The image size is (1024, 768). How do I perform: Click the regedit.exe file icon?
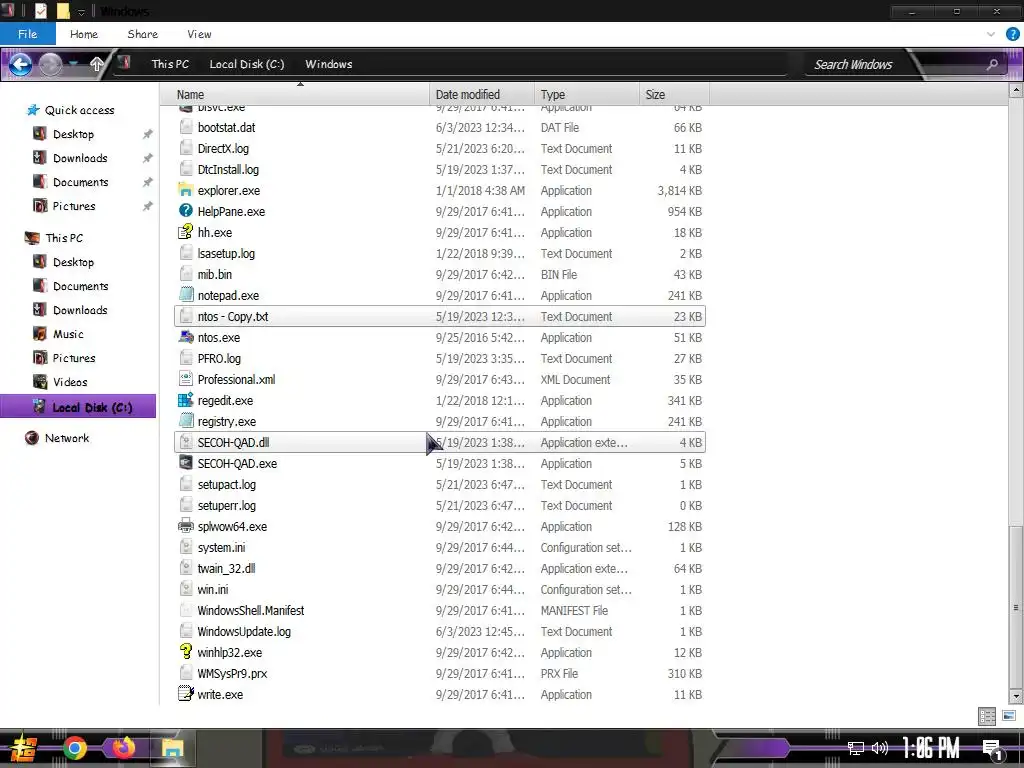[x=185, y=400]
